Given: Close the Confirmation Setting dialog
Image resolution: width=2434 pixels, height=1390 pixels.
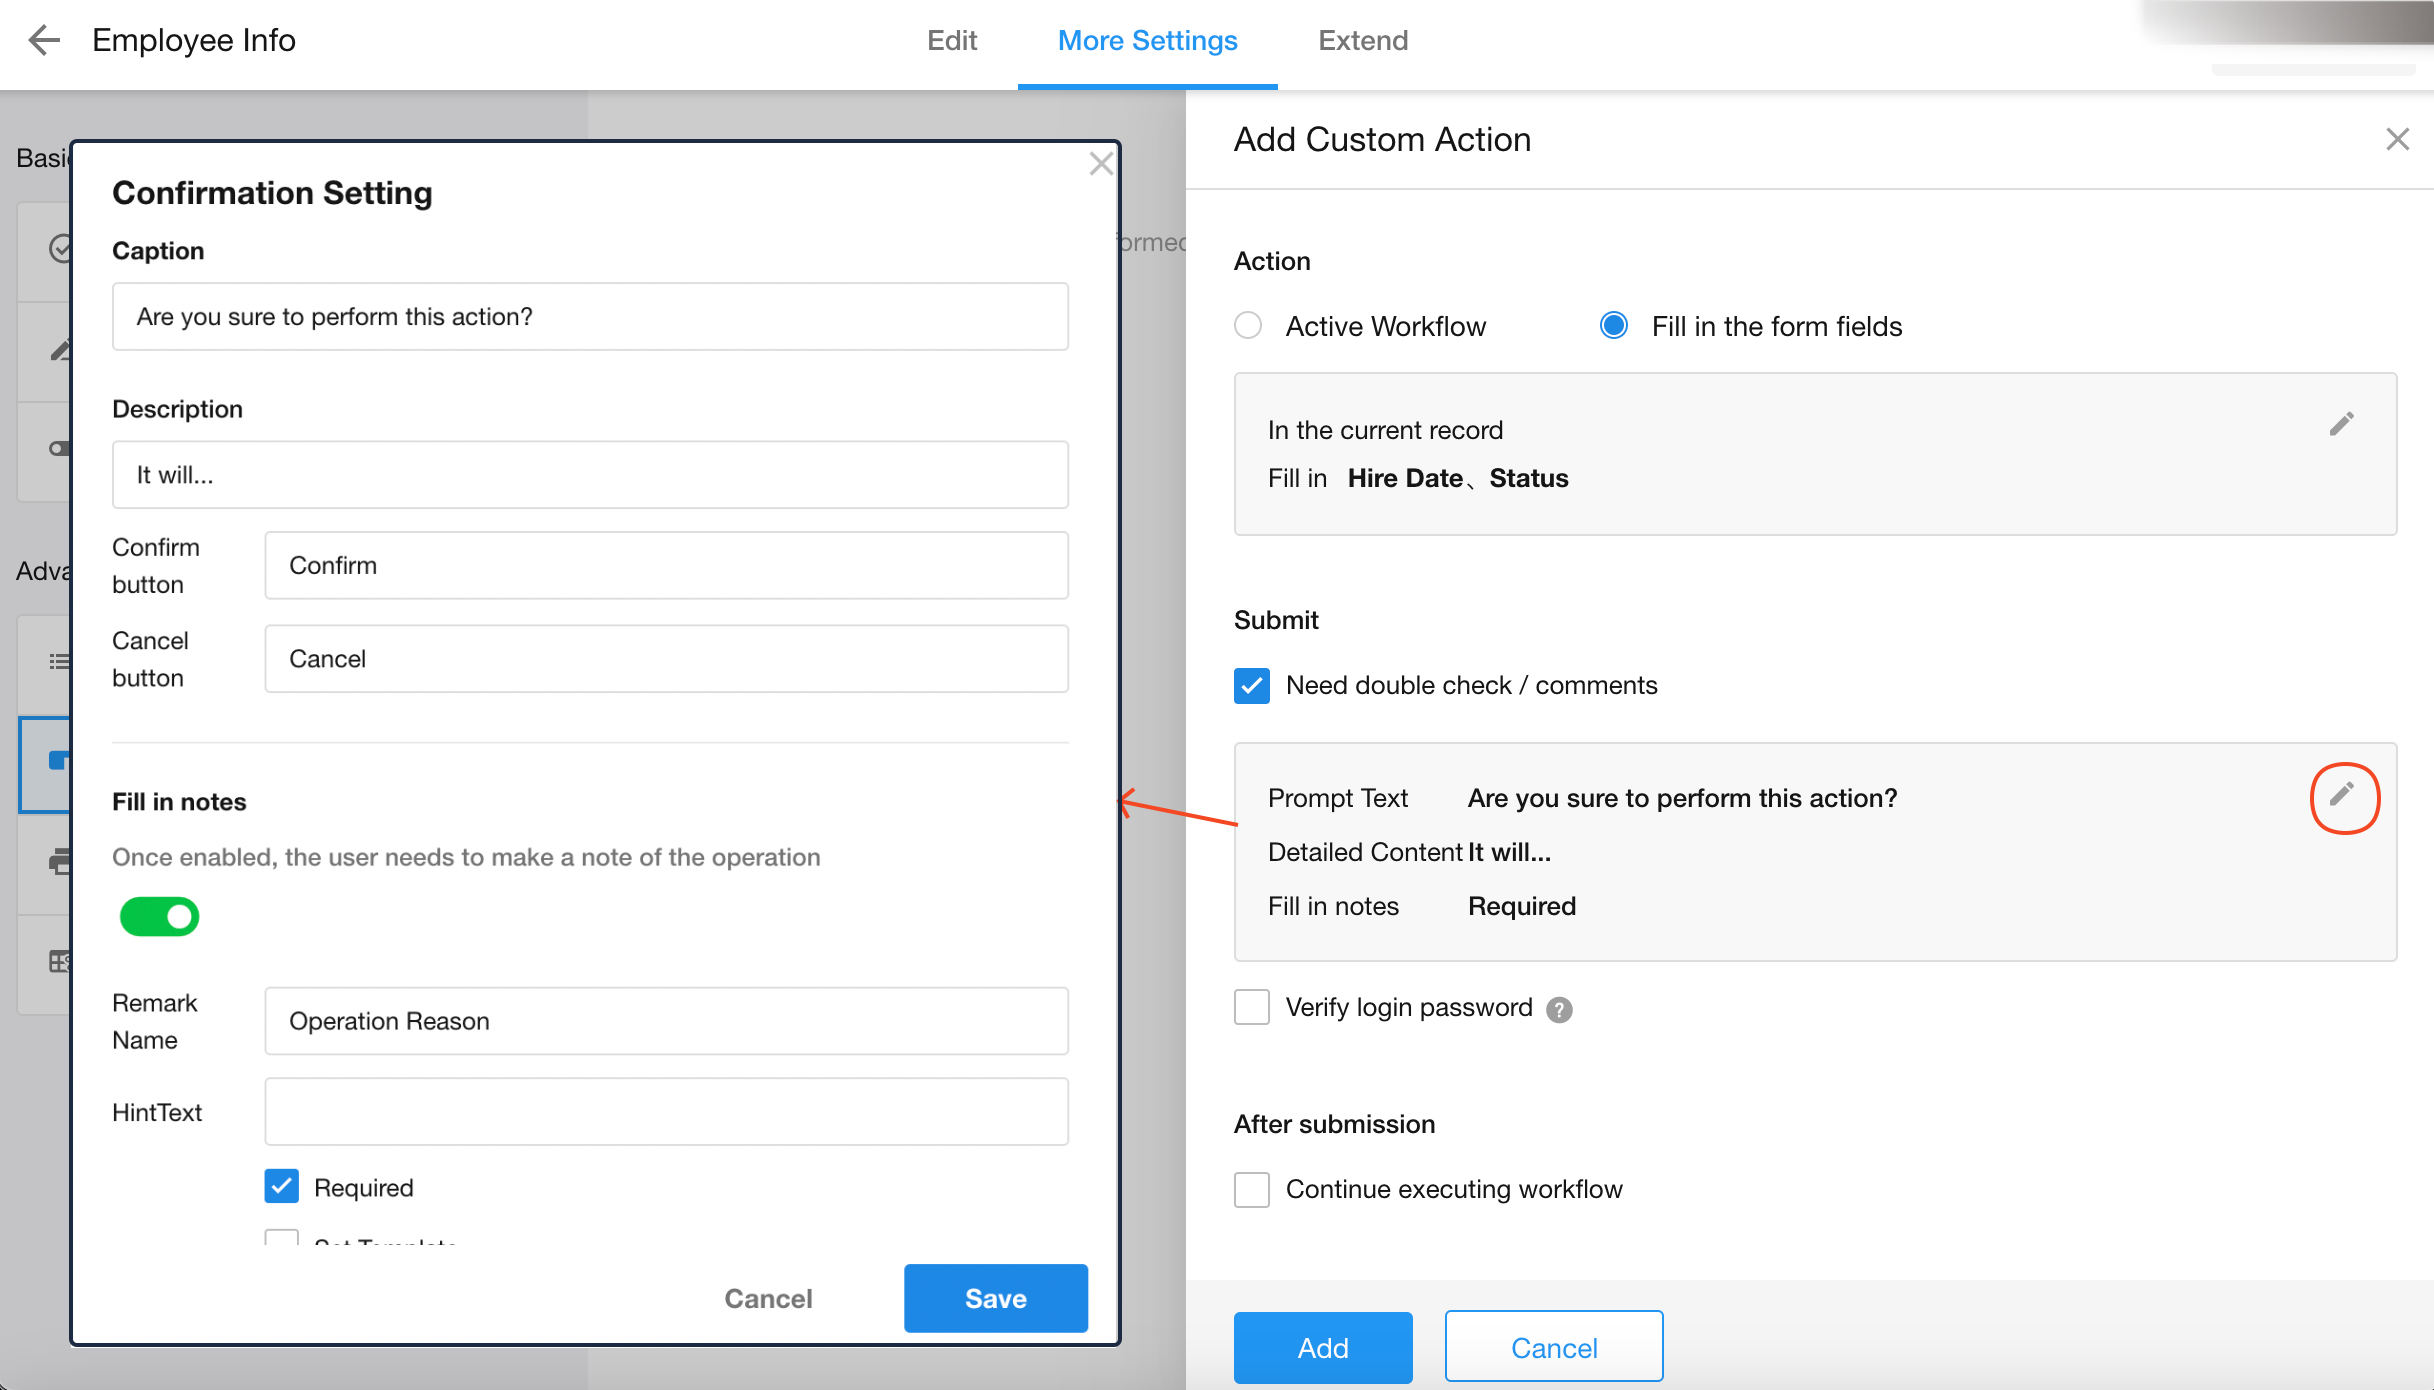Looking at the screenshot, I should tap(1101, 164).
